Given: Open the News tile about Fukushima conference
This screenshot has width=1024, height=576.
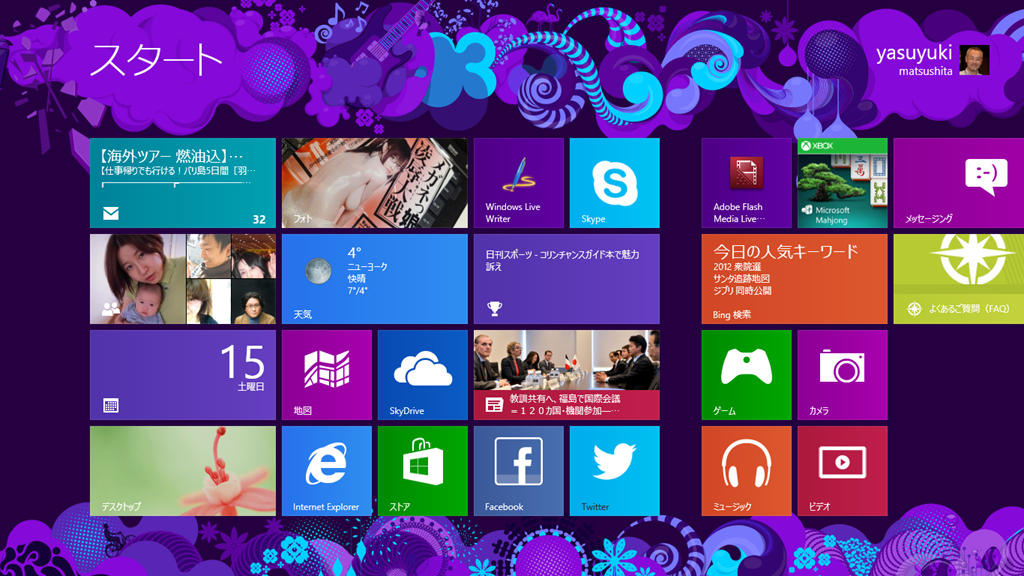Looking at the screenshot, I should [x=567, y=375].
